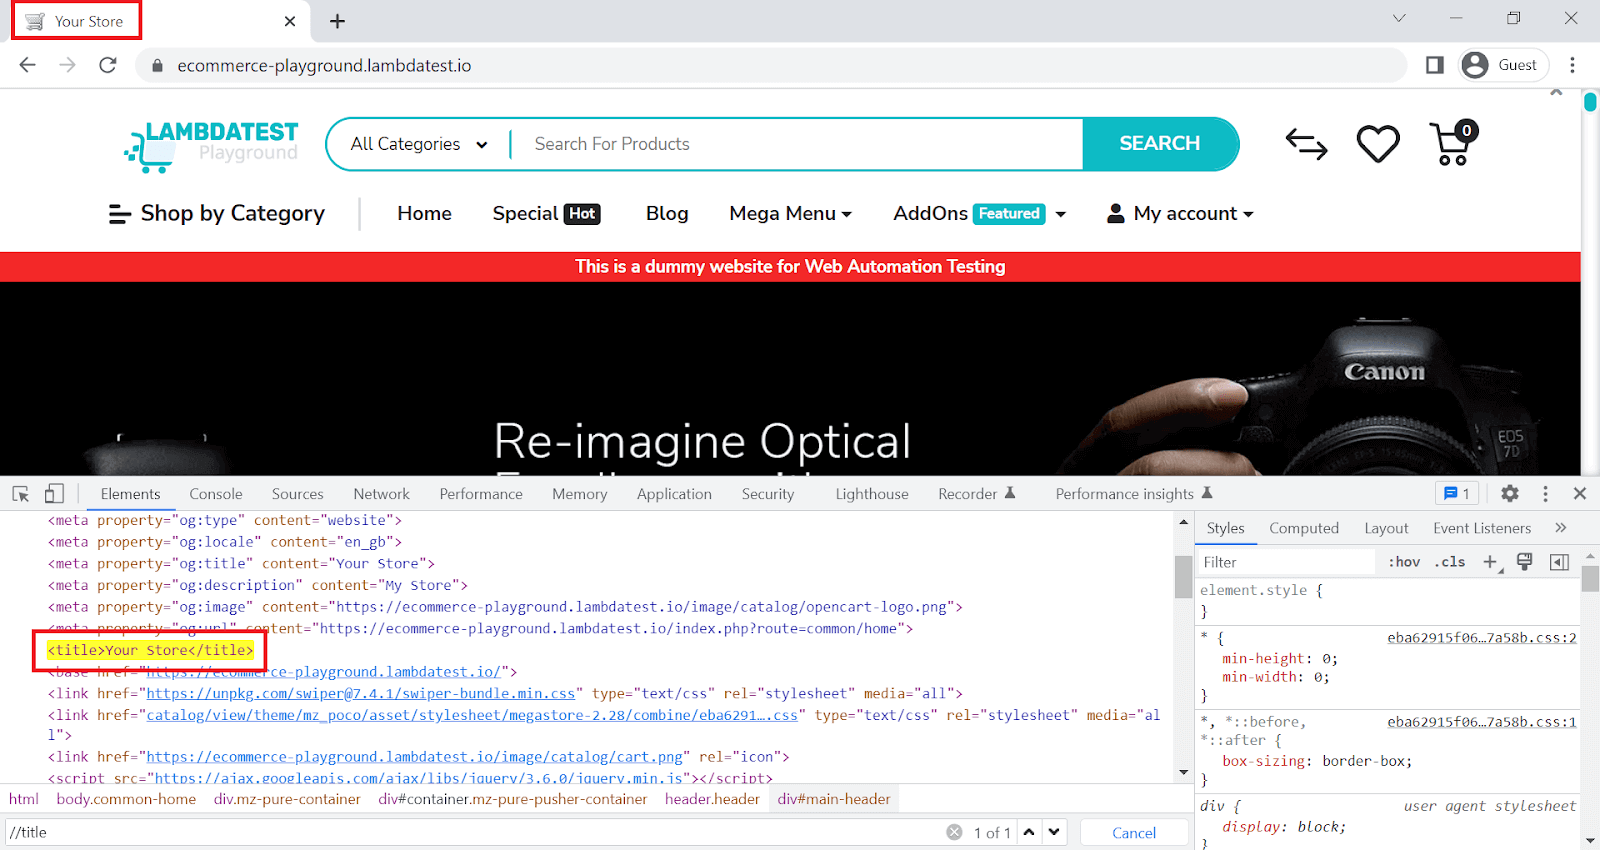1600x850 pixels.
Task: Go to the Home nav link
Action: 424,214
